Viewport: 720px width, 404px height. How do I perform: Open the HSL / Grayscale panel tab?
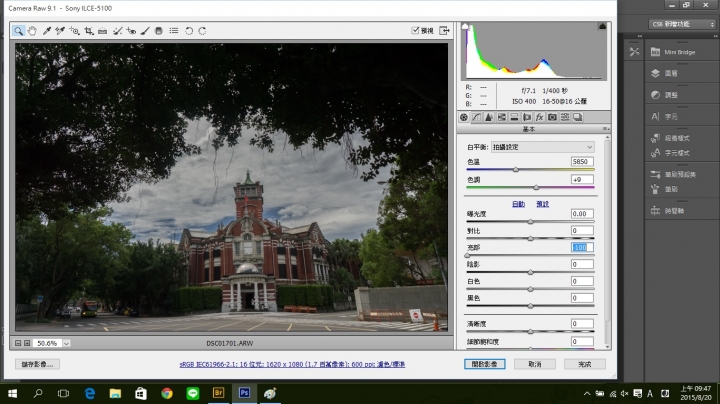point(502,118)
